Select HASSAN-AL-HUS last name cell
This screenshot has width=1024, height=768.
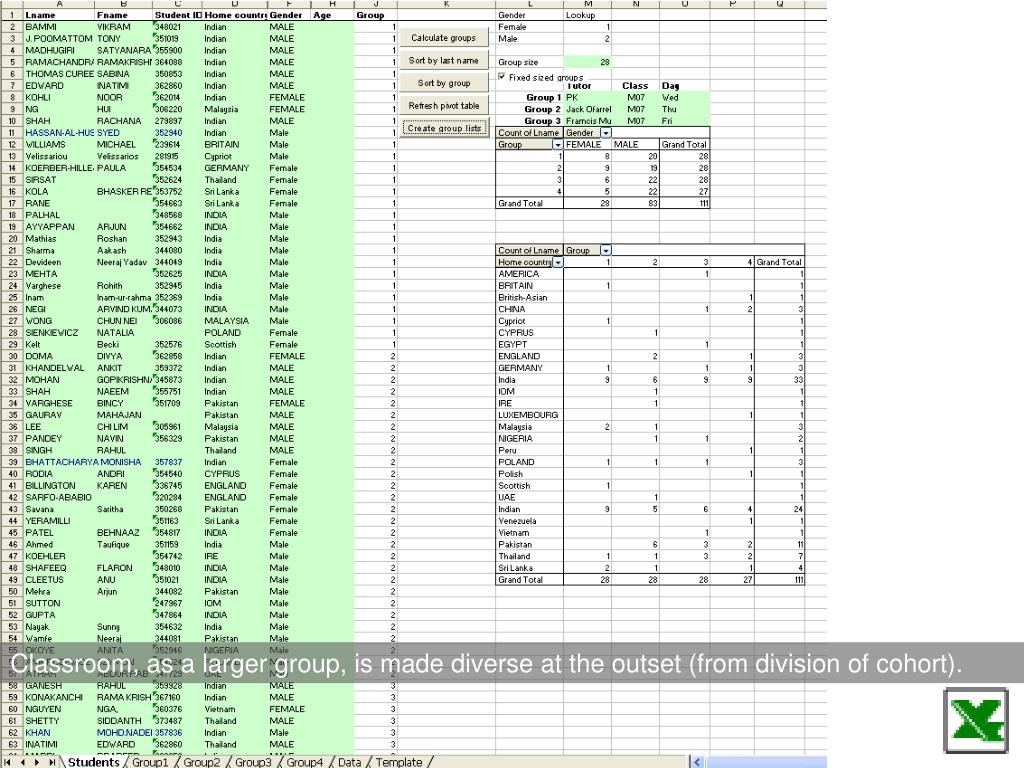click(x=59, y=133)
